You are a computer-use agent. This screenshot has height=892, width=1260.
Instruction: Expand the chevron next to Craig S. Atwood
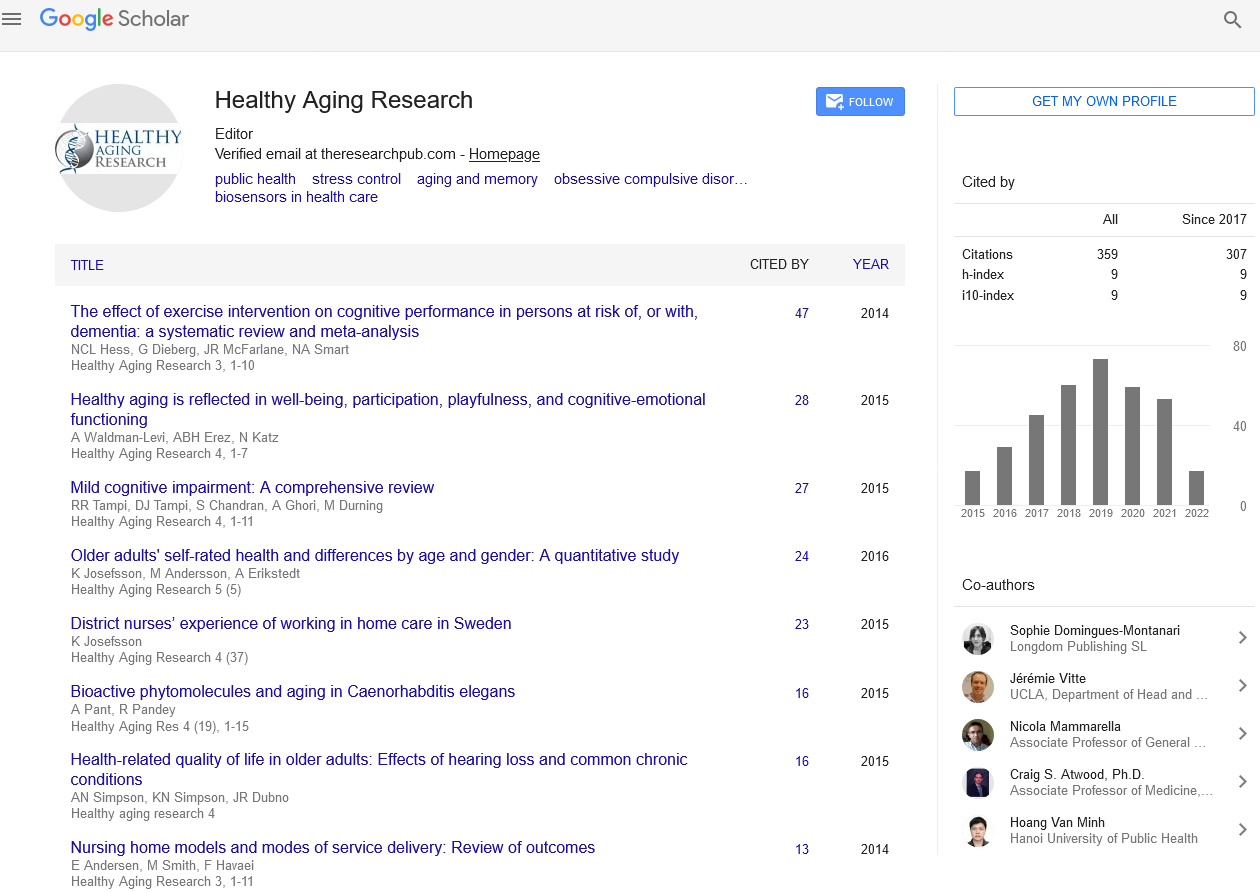pyautogui.click(x=1242, y=782)
